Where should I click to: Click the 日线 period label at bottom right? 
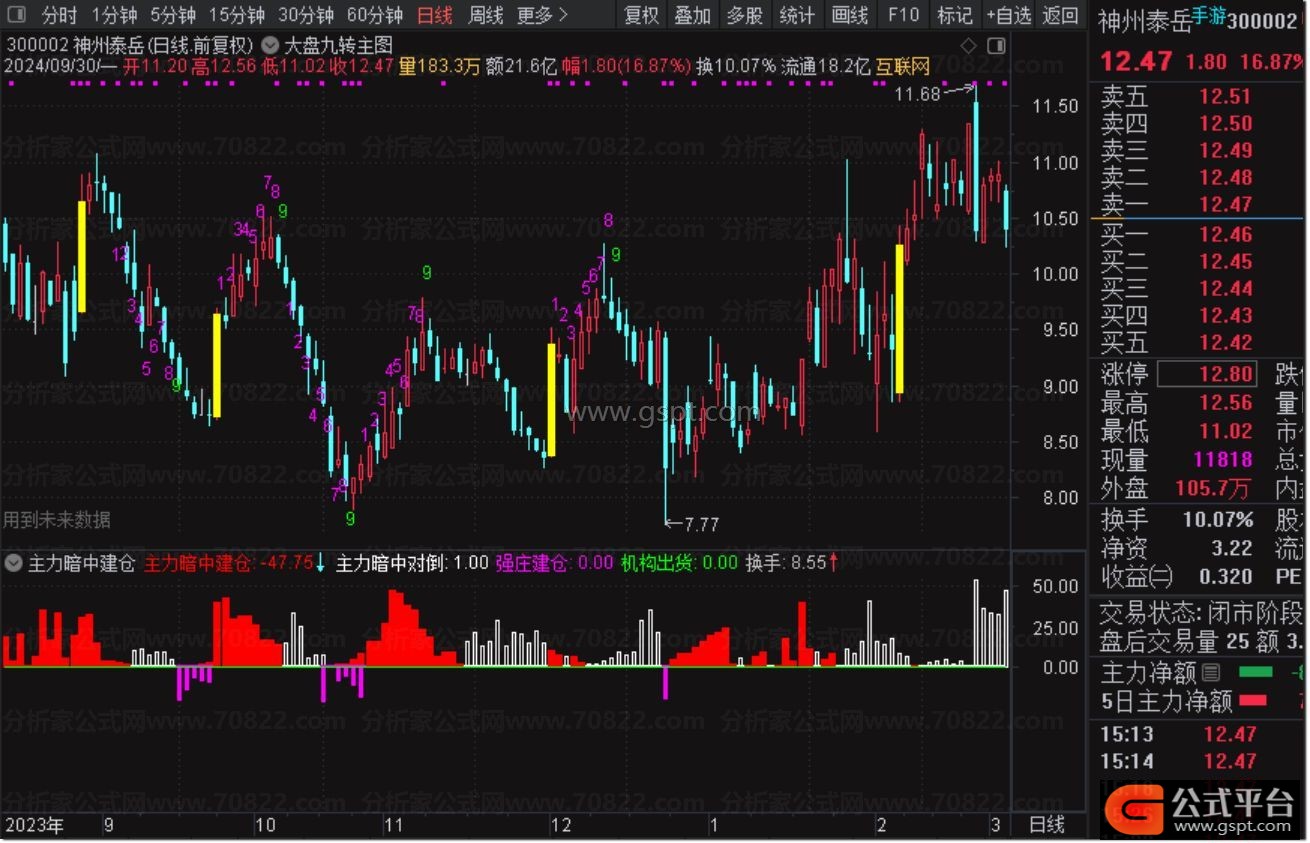coord(1046,826)
